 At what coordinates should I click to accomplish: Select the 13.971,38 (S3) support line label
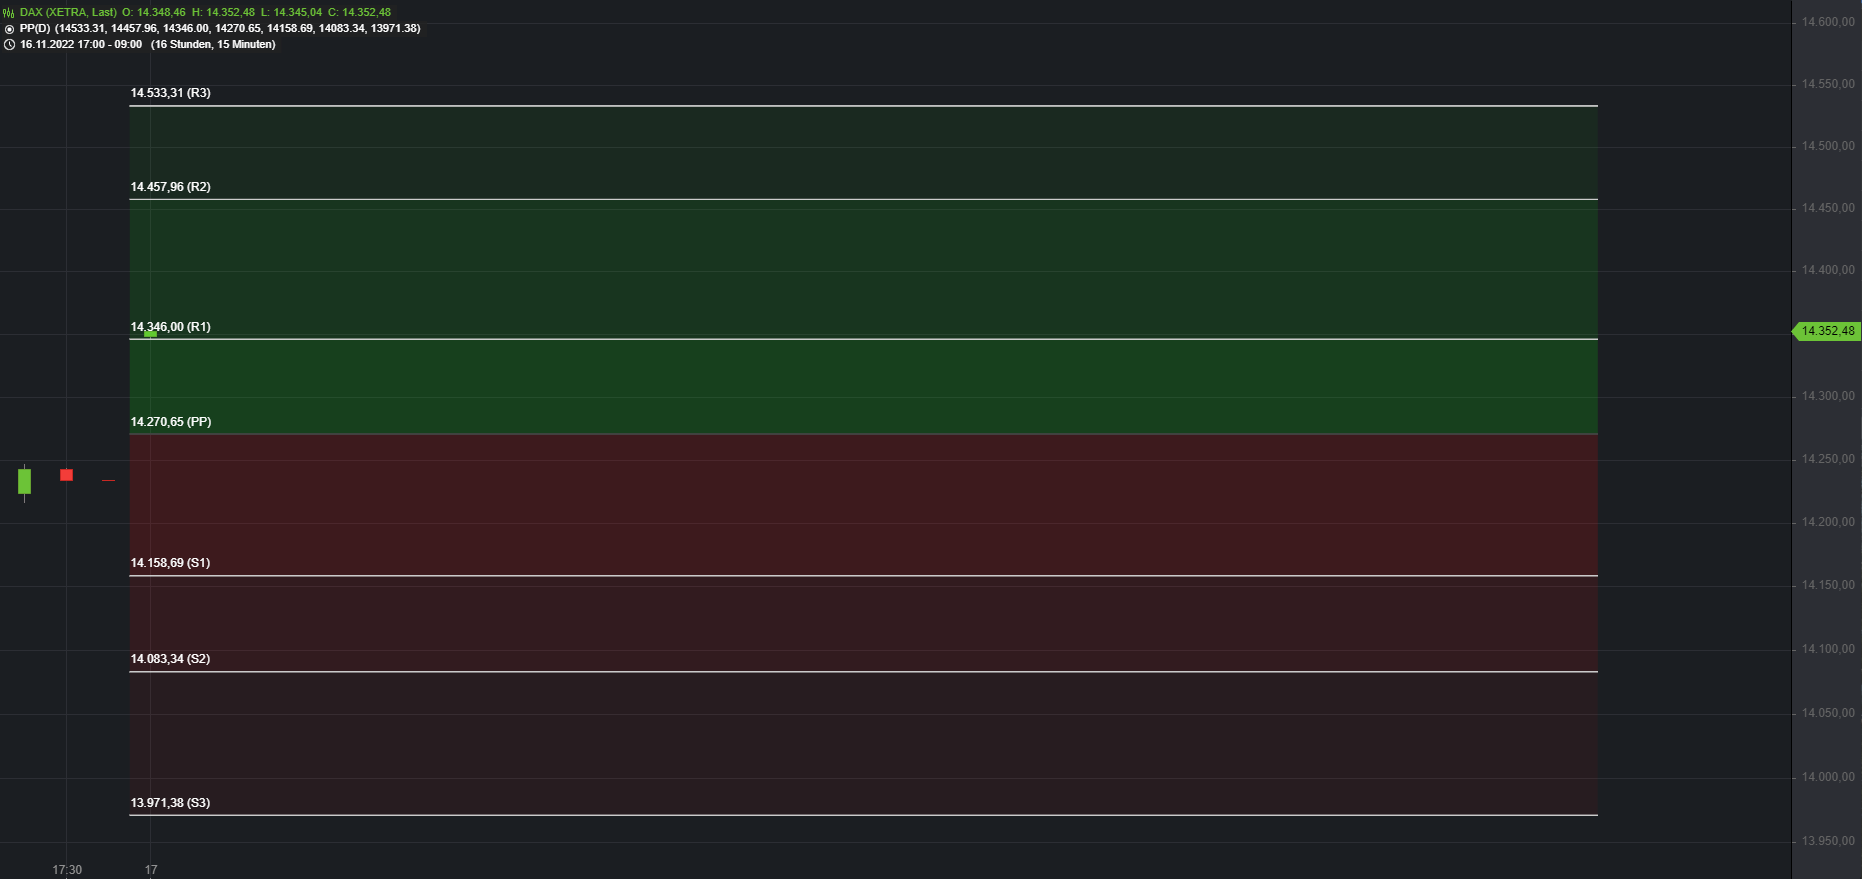tap(170, 803)
